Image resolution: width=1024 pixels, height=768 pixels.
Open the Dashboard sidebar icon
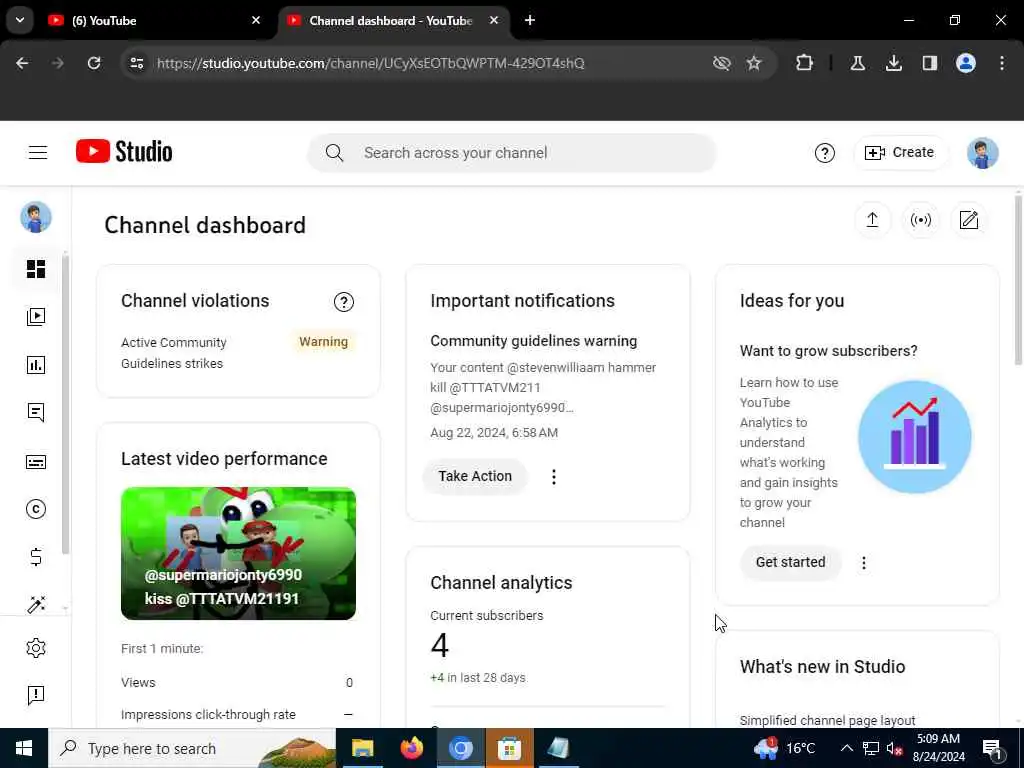click(36, 269)
